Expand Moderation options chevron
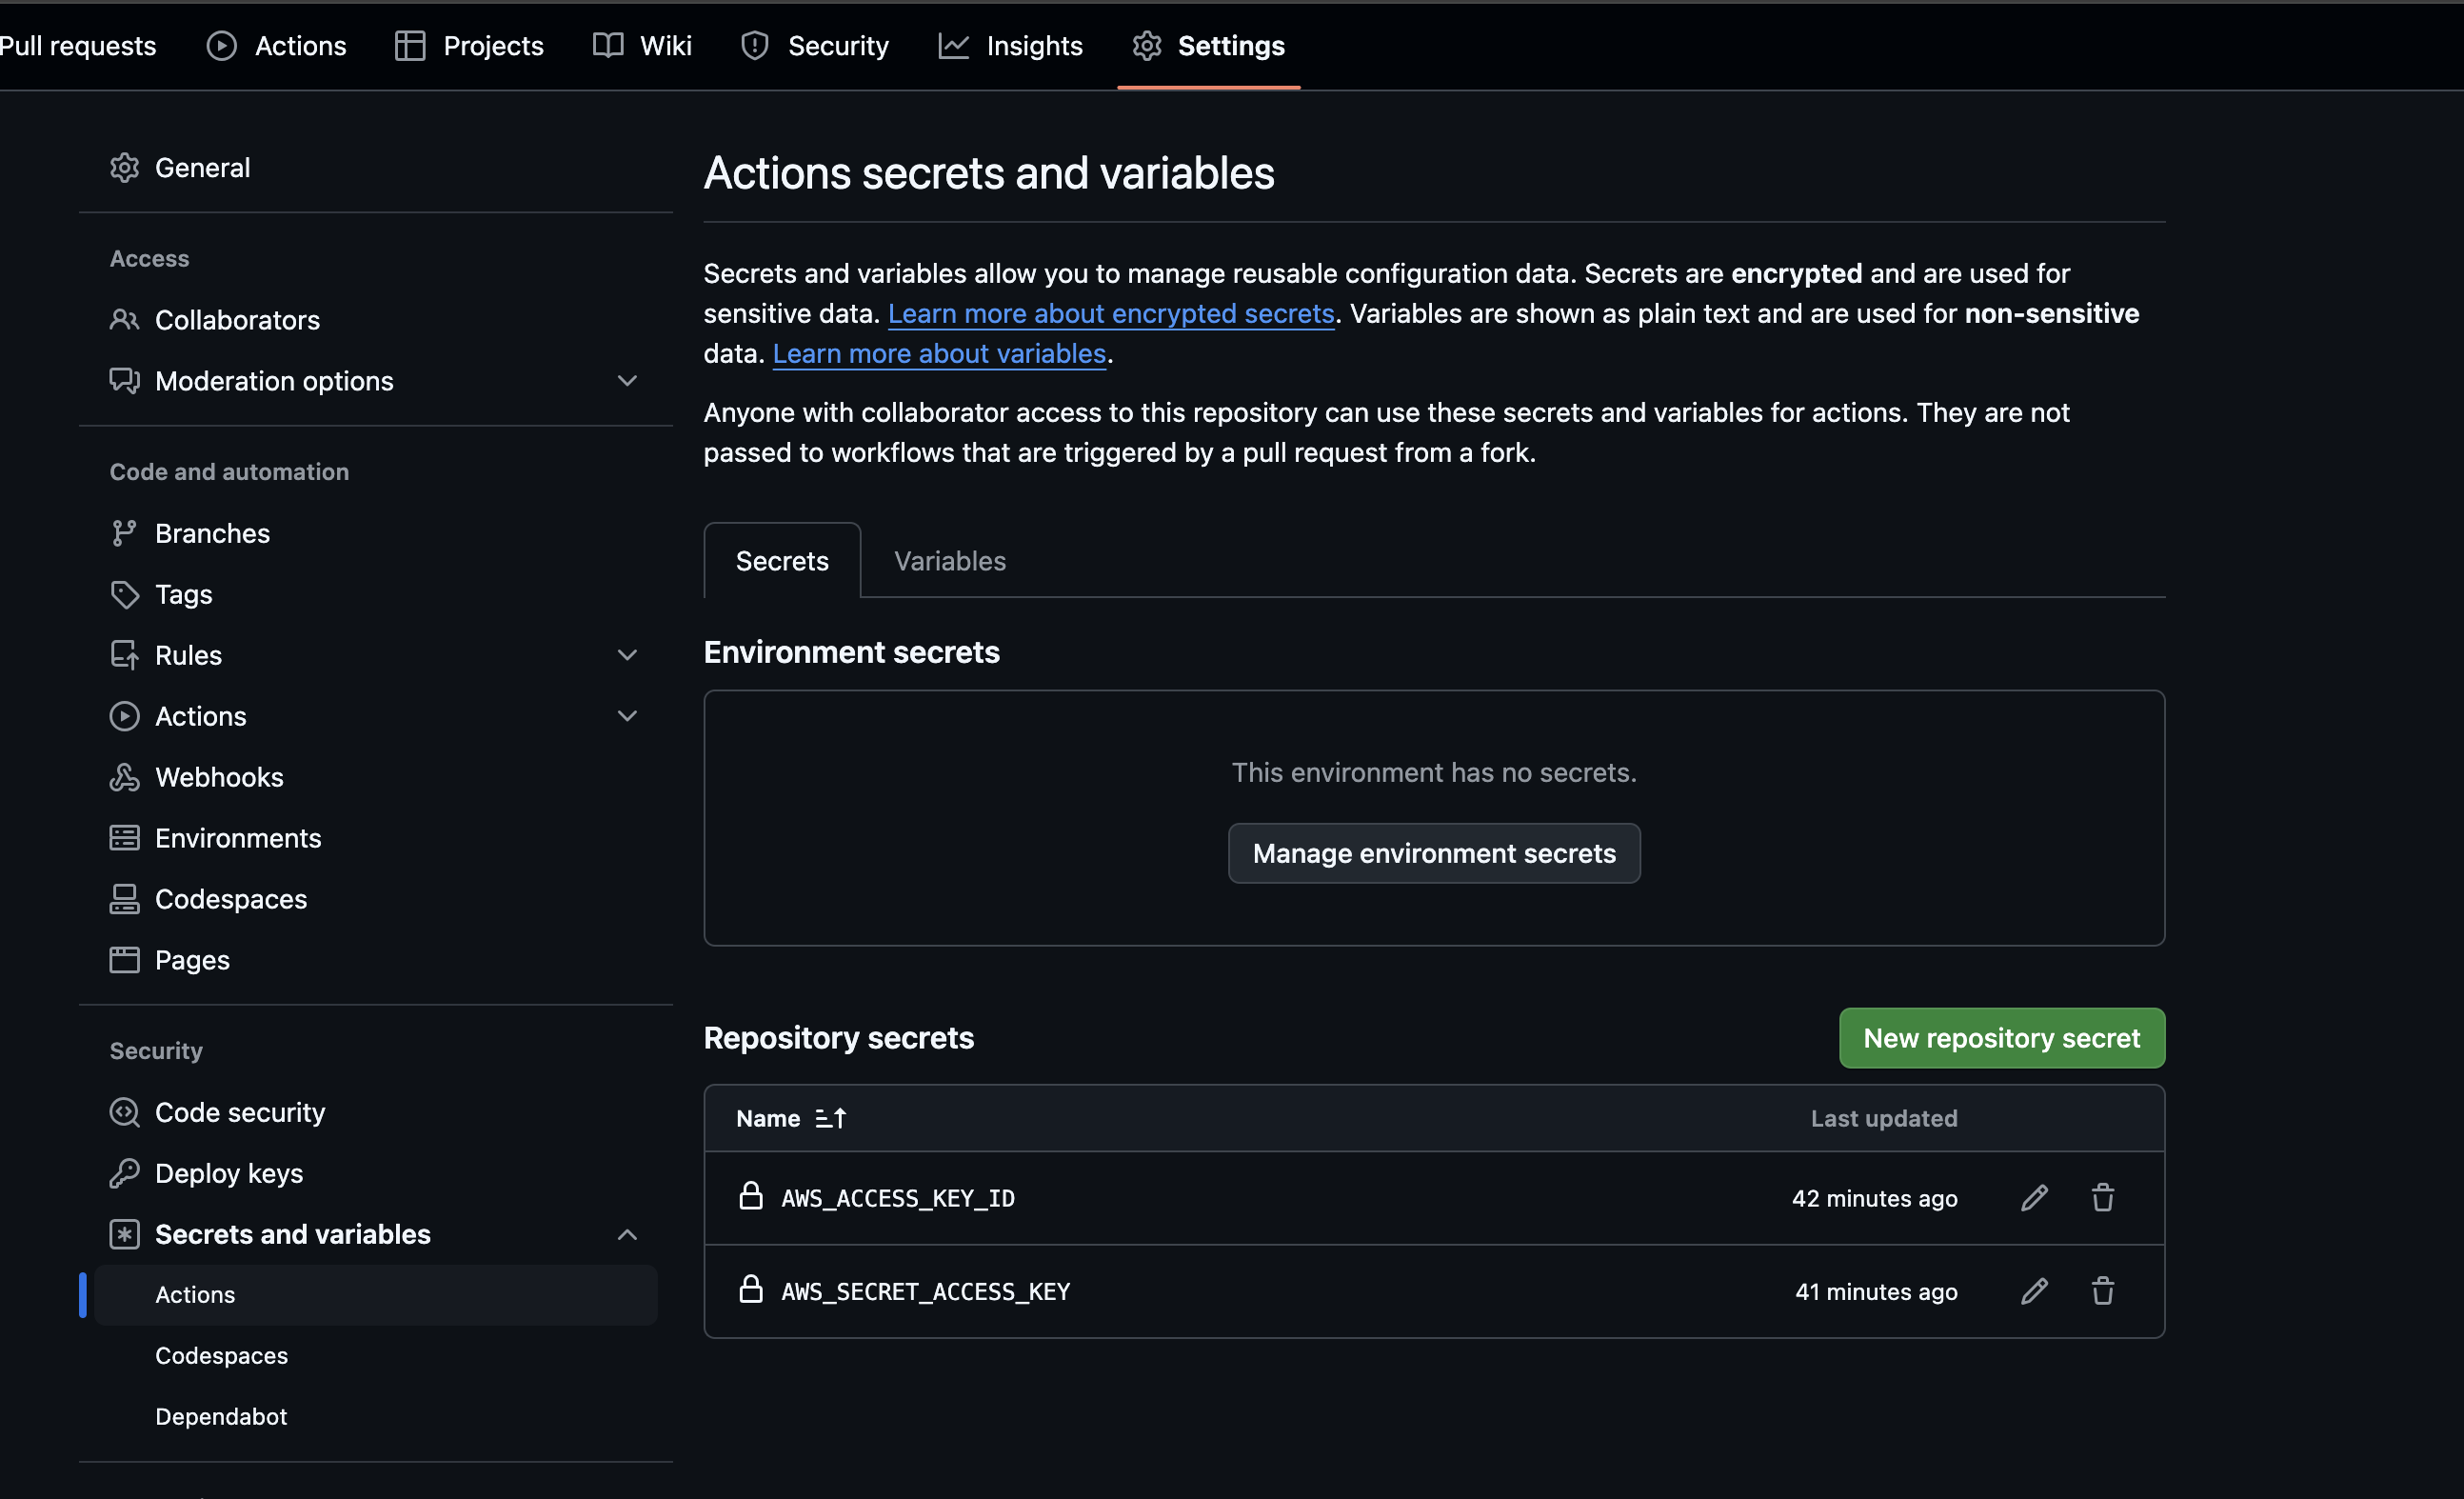 pyautogui.click(x=627, y=381)
